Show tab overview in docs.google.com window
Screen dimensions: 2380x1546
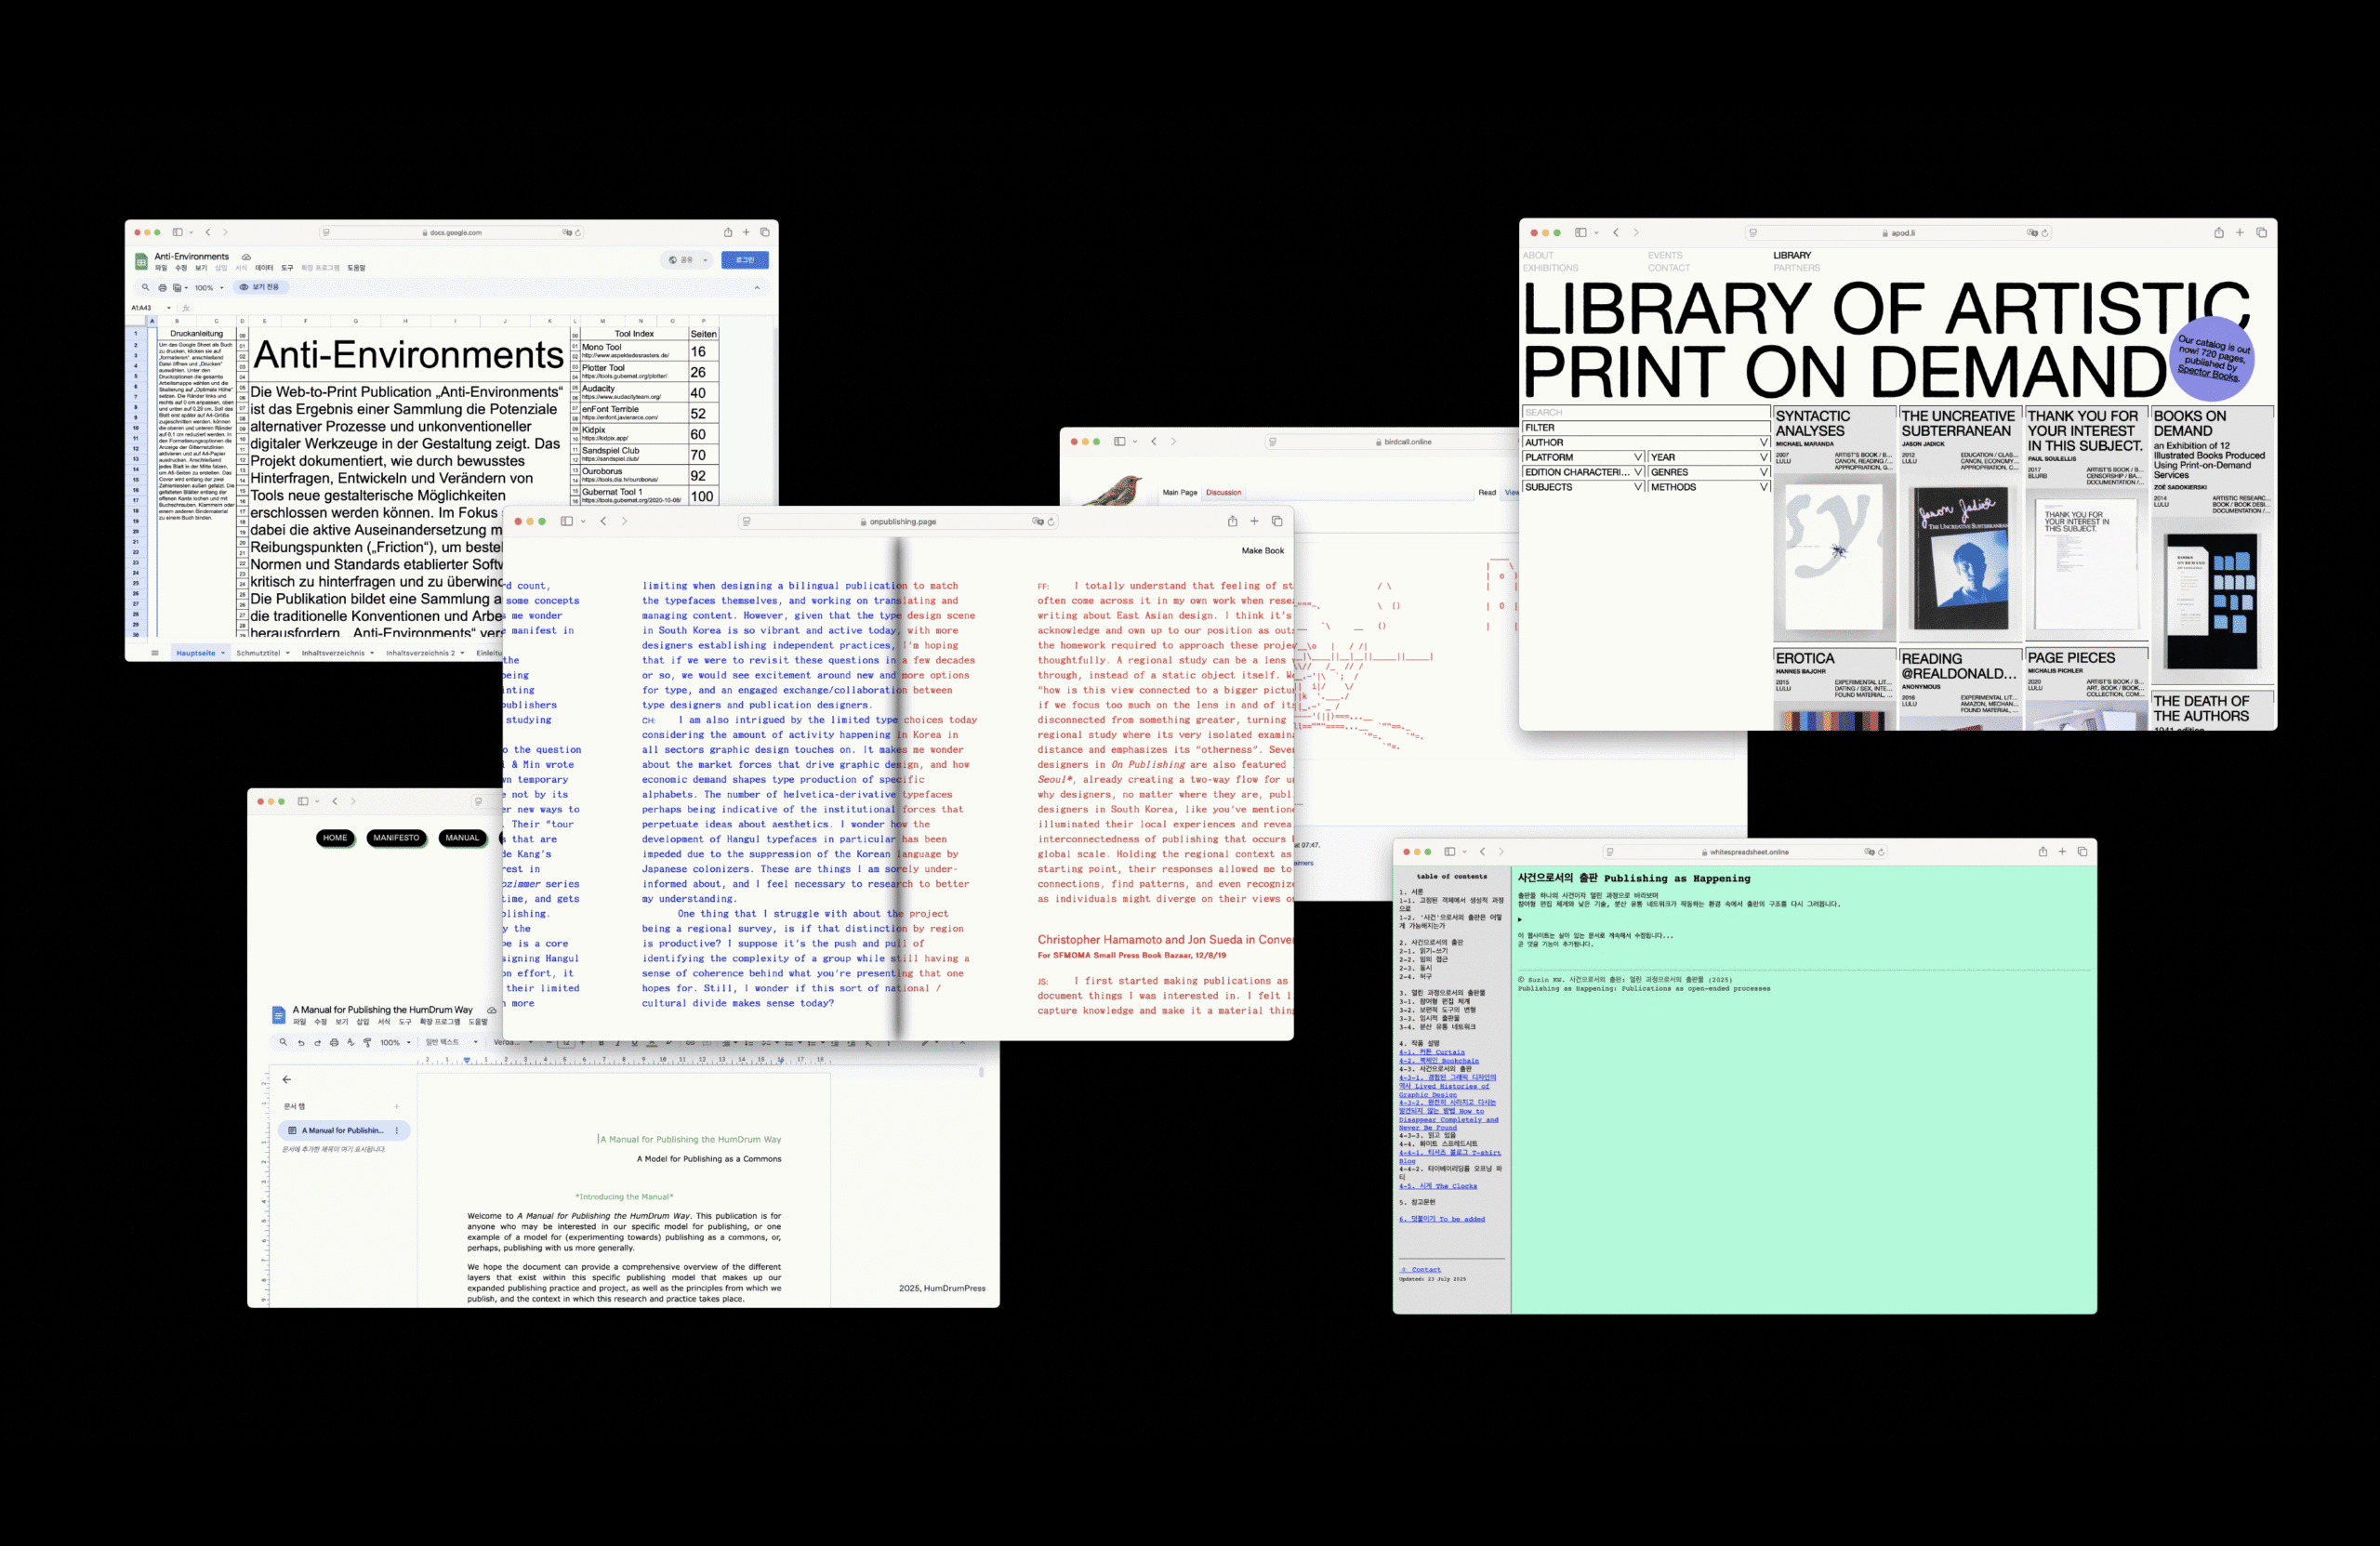pos(765,232)
